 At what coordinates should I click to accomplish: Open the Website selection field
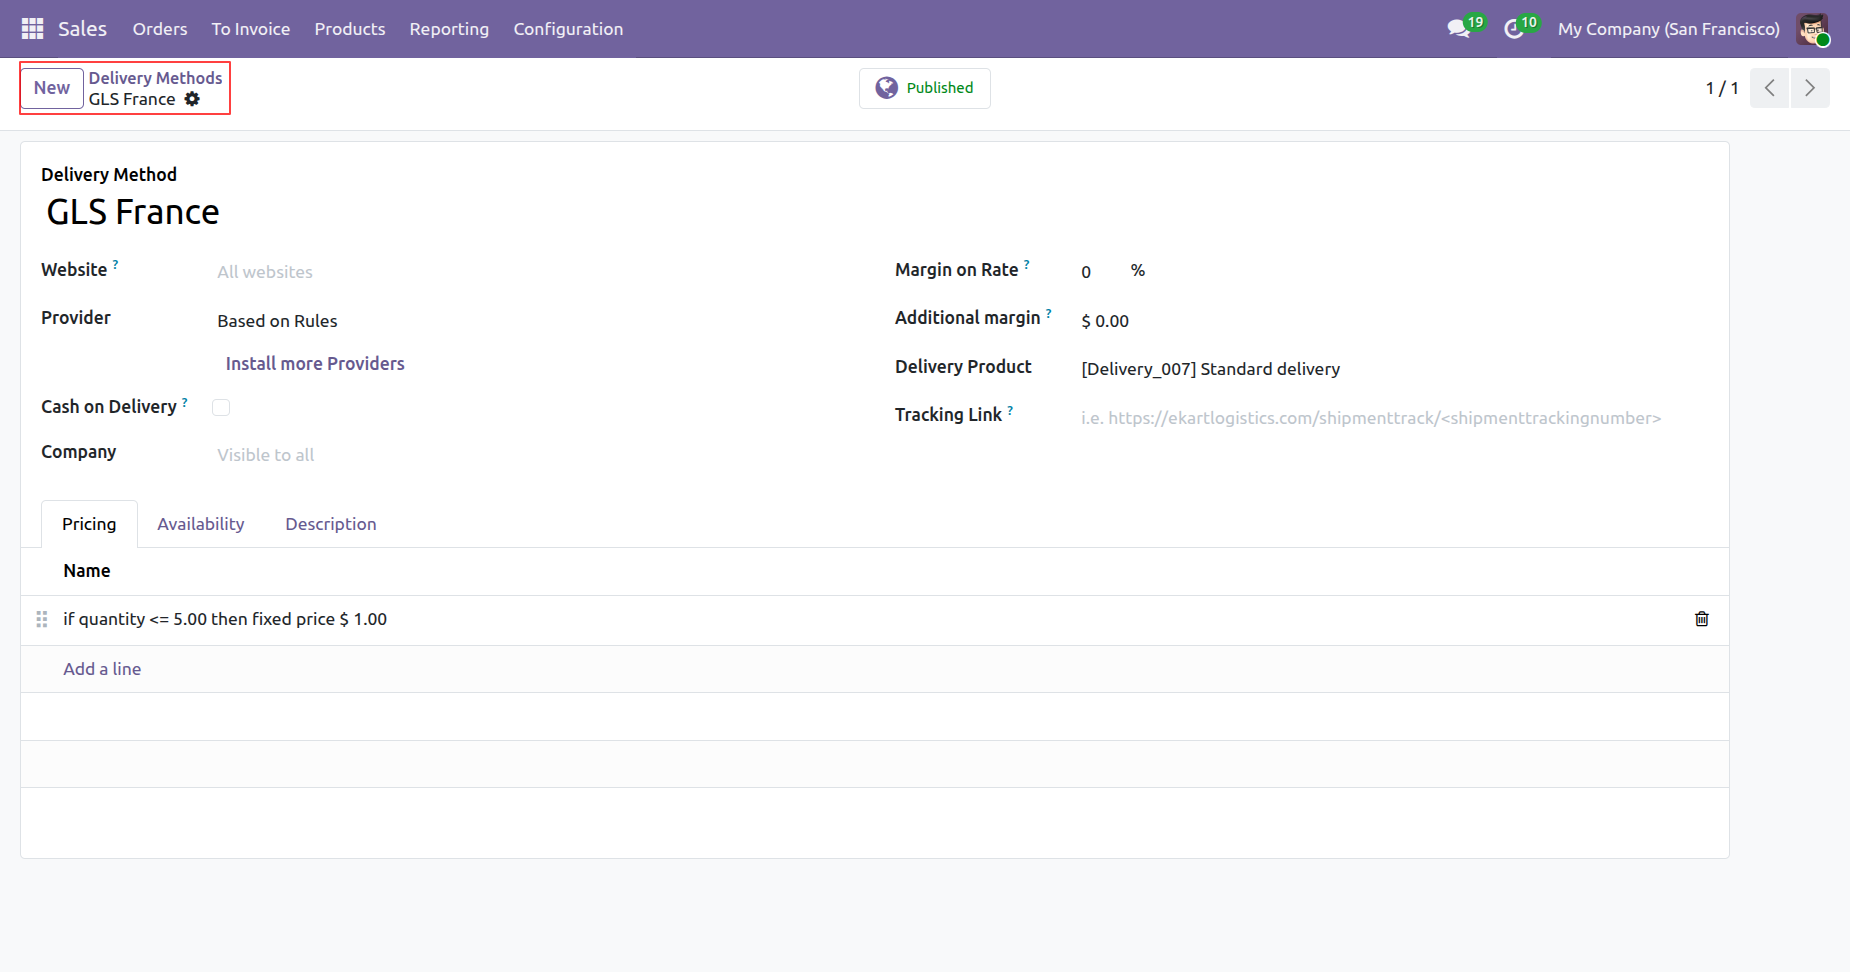pyautogui.click(x=400, y=272)
